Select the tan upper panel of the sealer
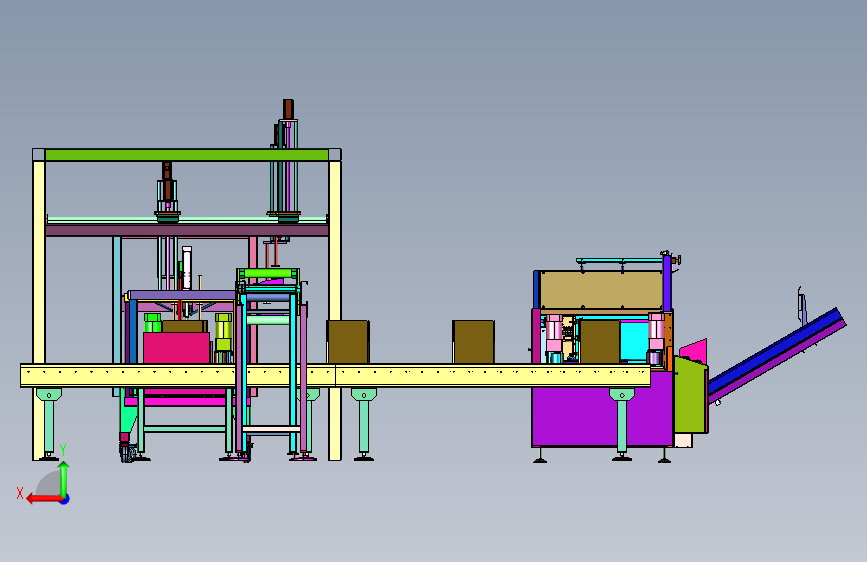Image resolution: width=867 pixels, height=562 pixels. 601,290
